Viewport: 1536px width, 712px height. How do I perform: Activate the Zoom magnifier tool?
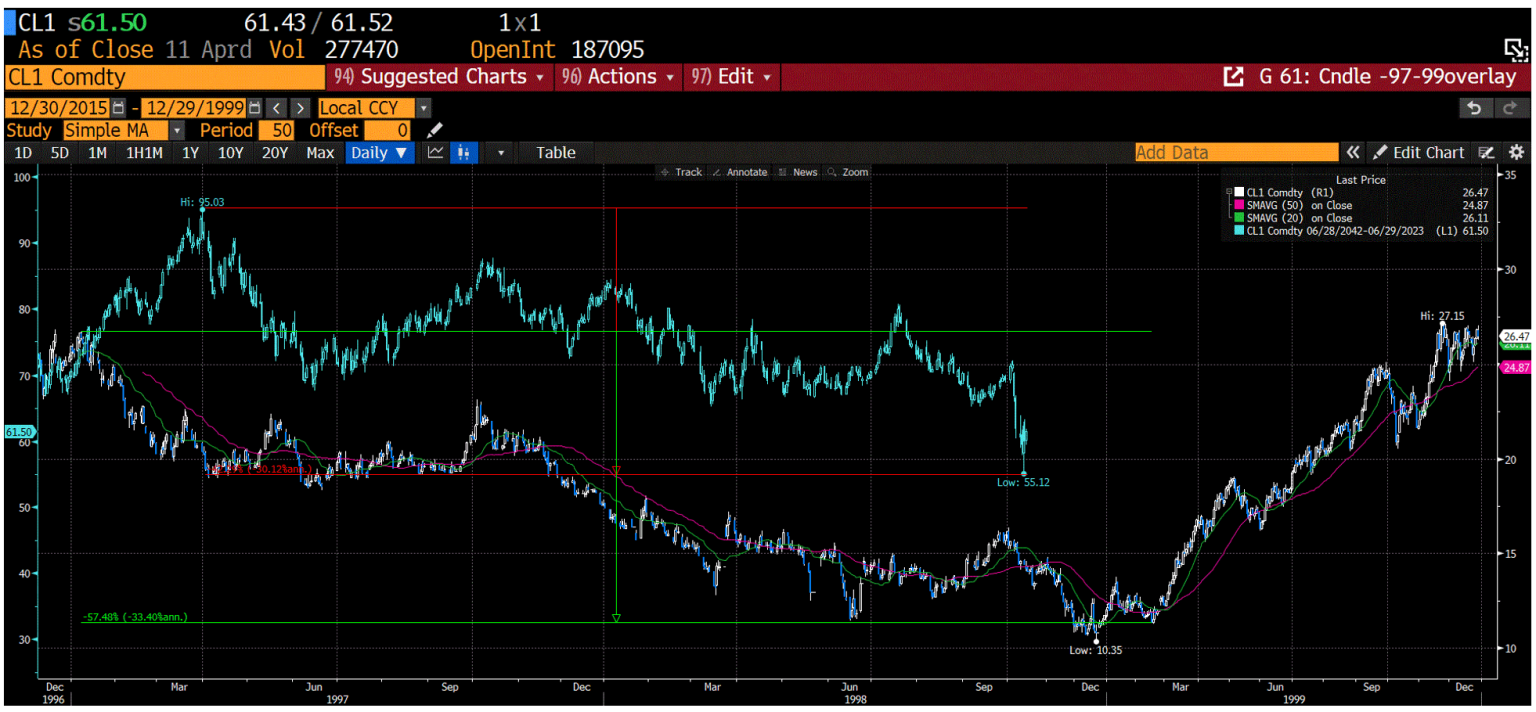coord(852,172)
